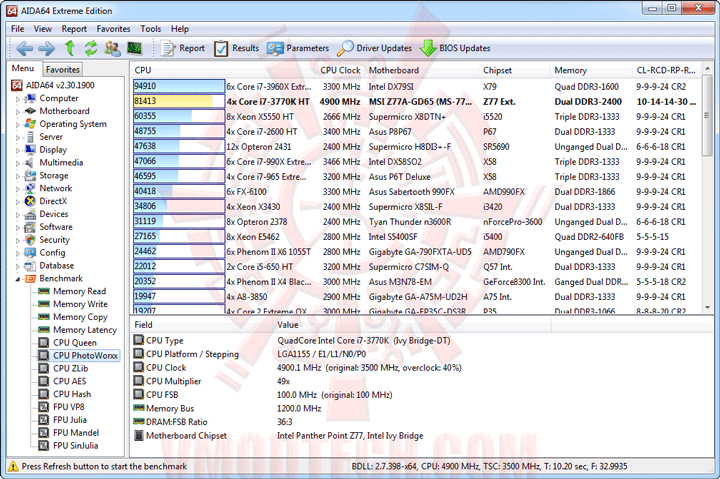Open the File menu

pyautogui.click(x=17, y=29)
